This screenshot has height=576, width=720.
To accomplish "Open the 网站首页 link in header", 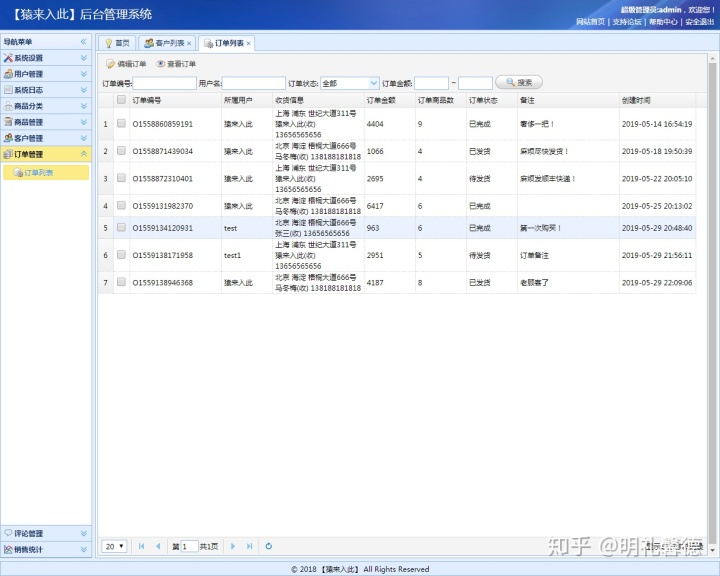I will (590, 22).
